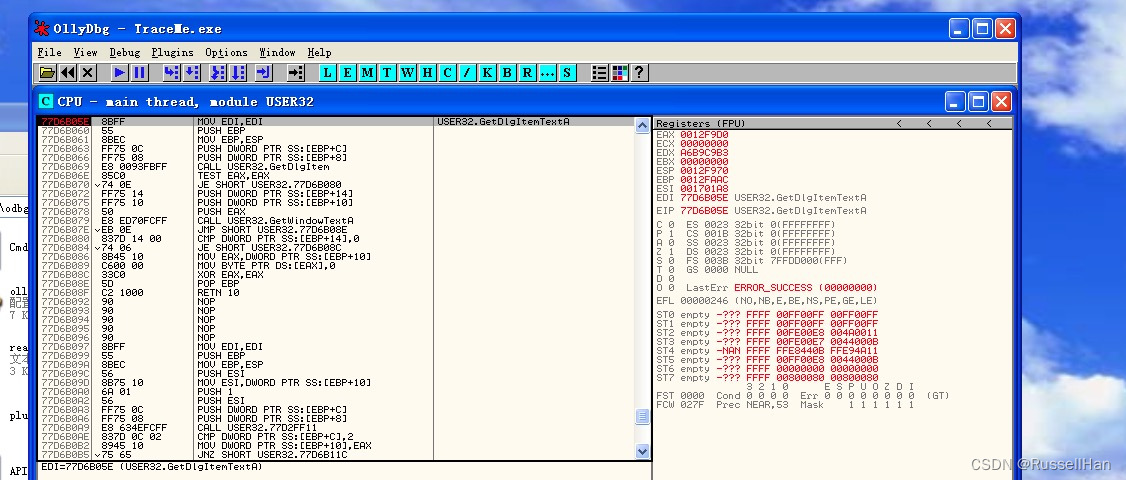Open the Window menu
1126x480 pixels.
click(277, 52)
